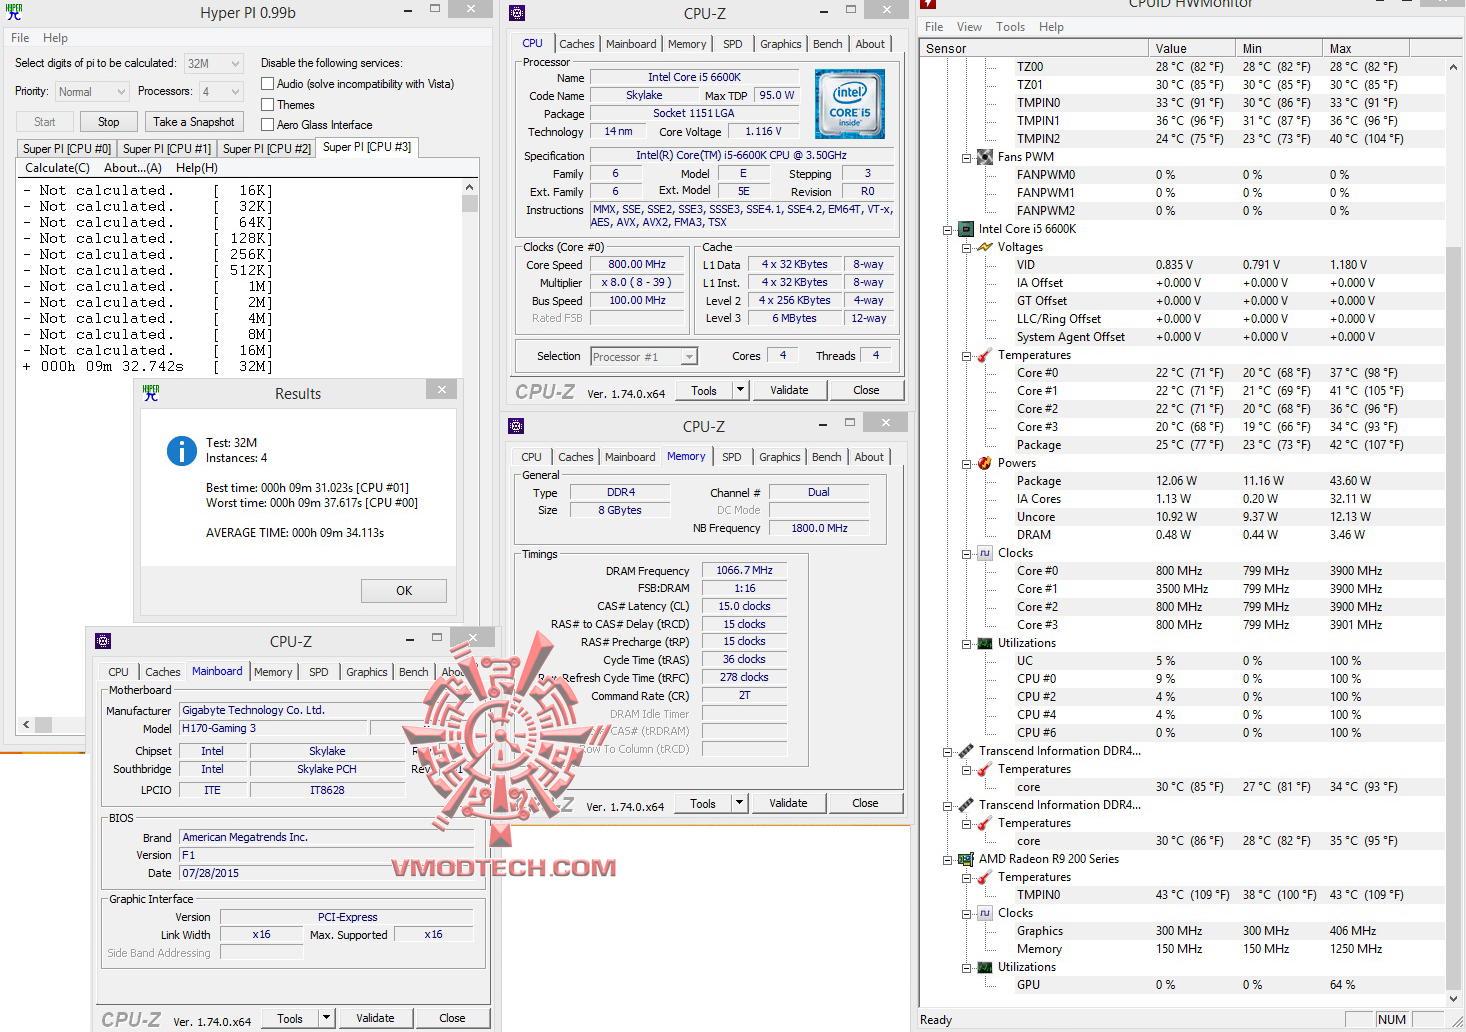Click the Hyper PI results vertical scrollbar thumb

tap(470, 204)
